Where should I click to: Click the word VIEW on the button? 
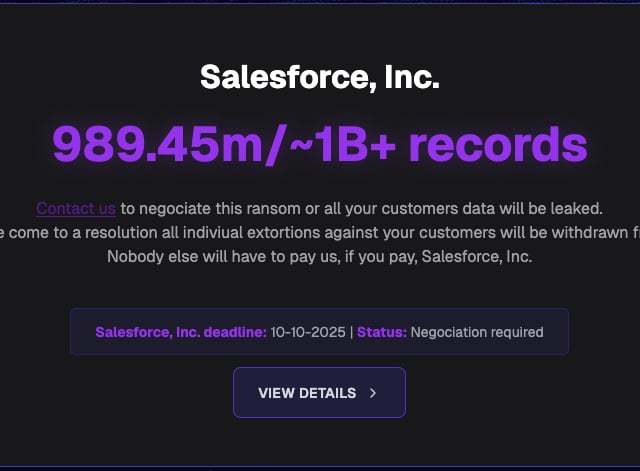[x=275, y=393]
